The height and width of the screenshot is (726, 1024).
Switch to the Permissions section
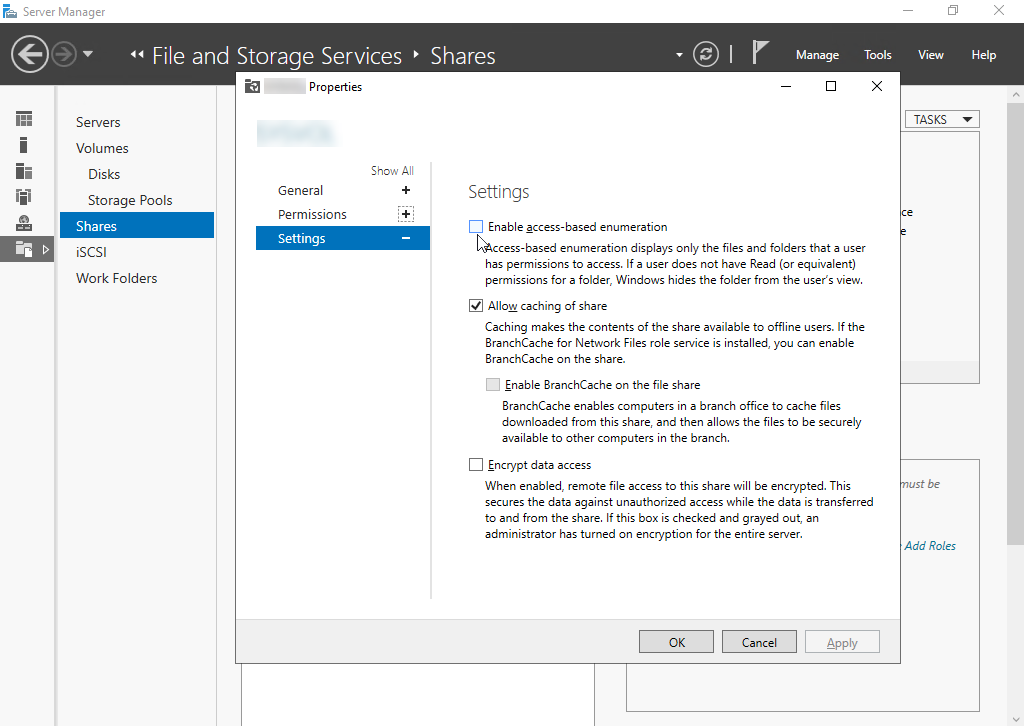click(312, 214)
